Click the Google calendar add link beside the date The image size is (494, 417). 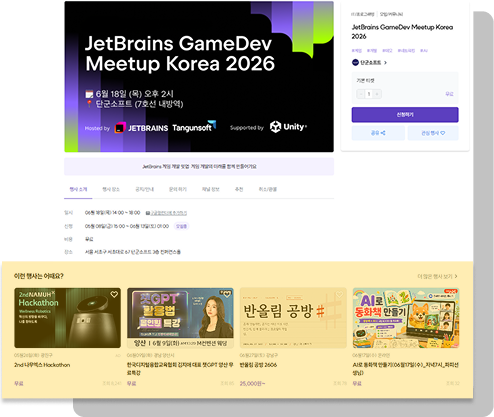click(x=166, y=213)
